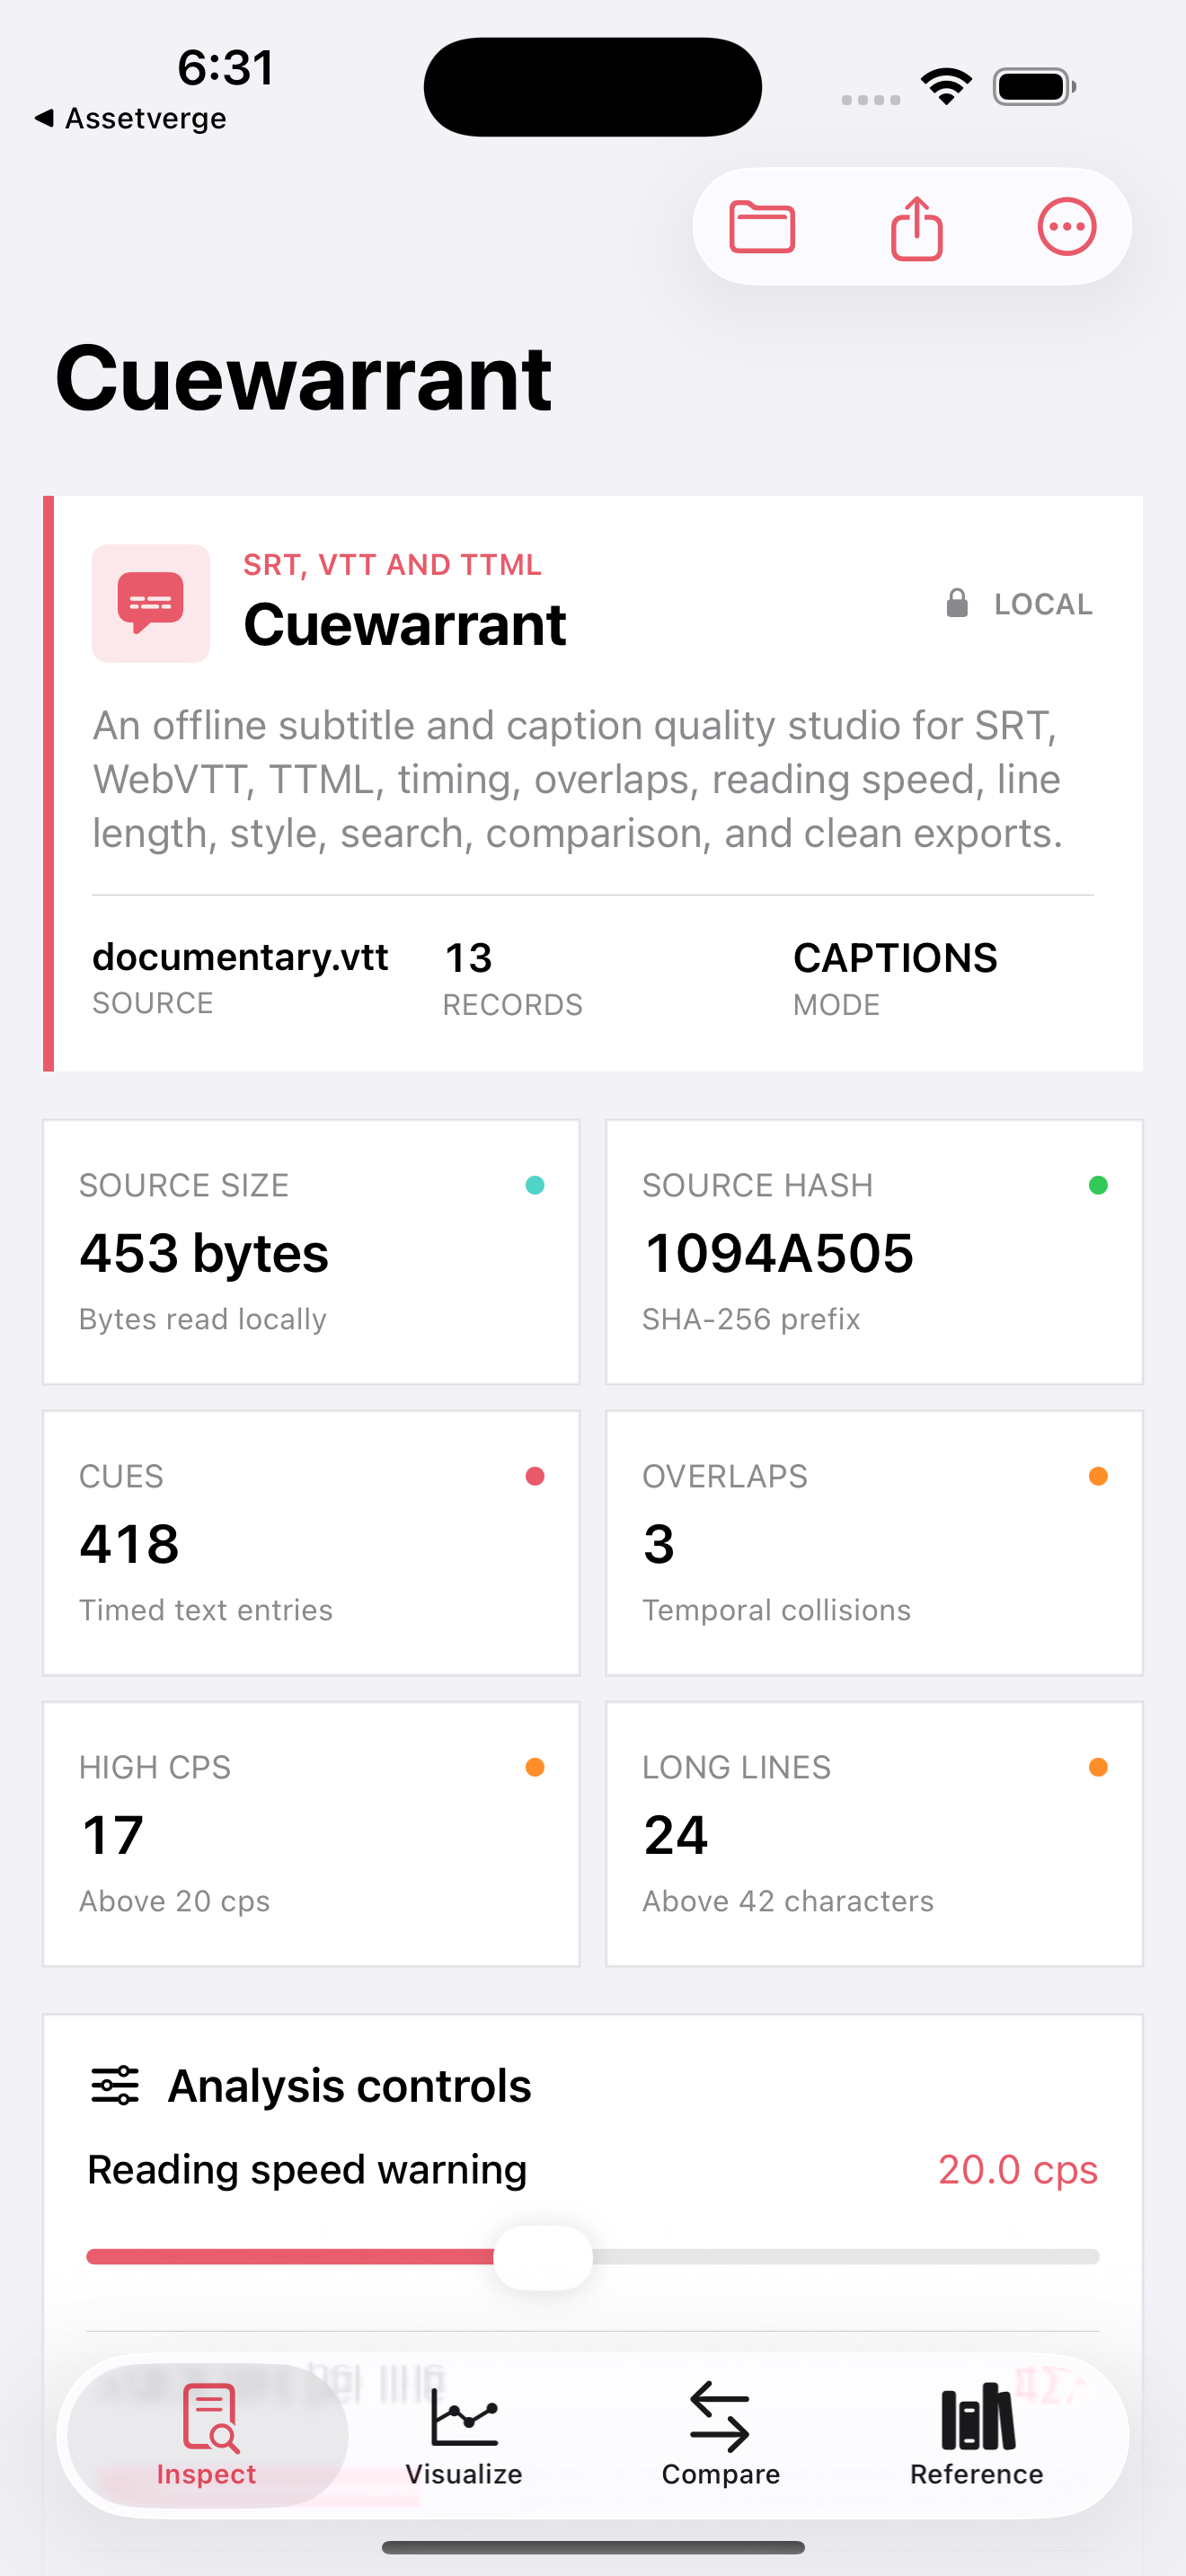Tap the 20.0 cps value

pos(1017,2170)
